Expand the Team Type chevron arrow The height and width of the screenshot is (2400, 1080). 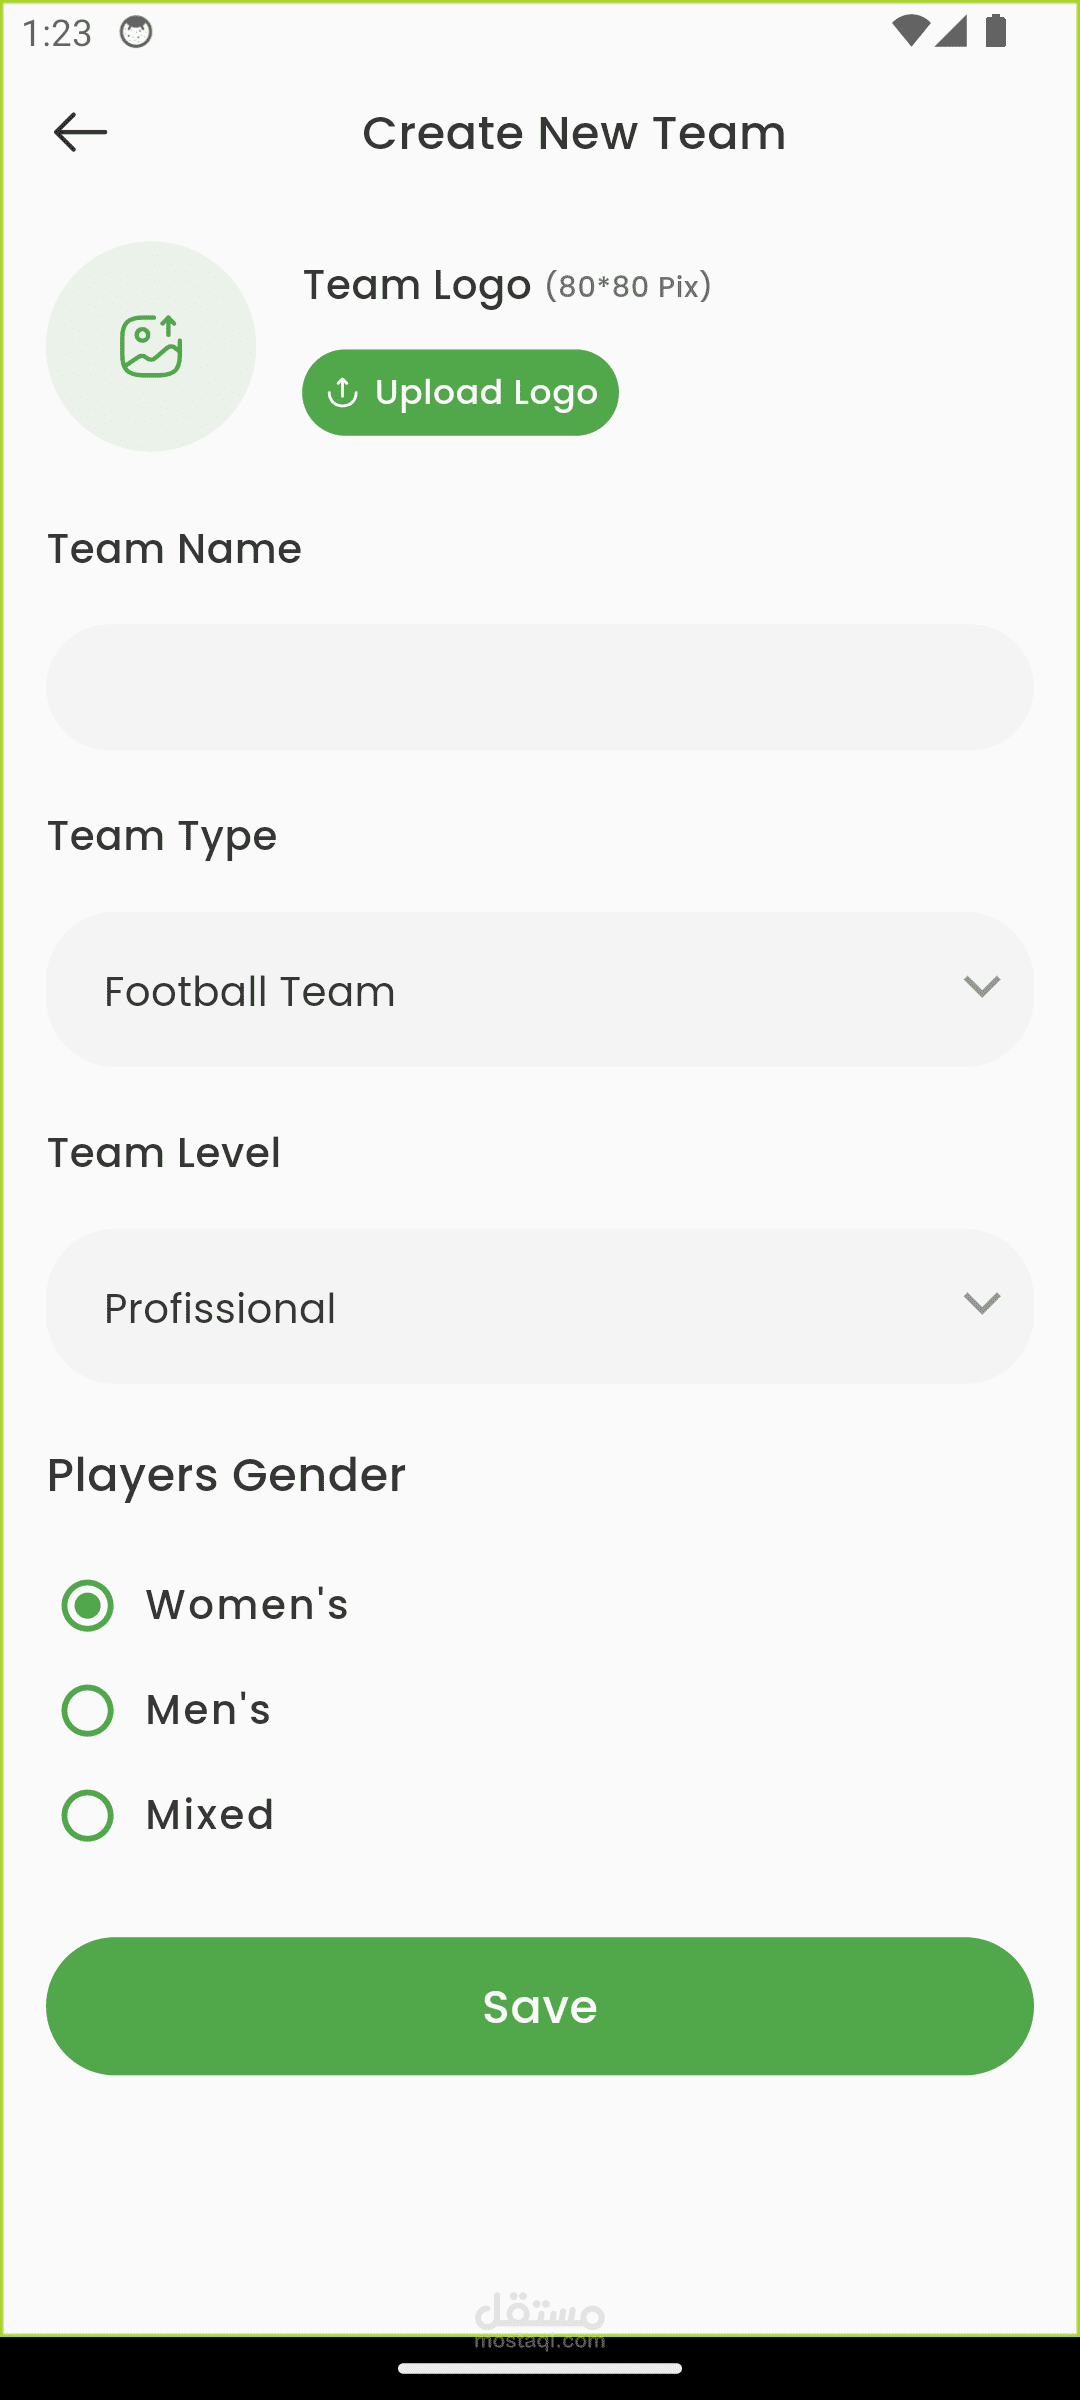tap(982, 987)
